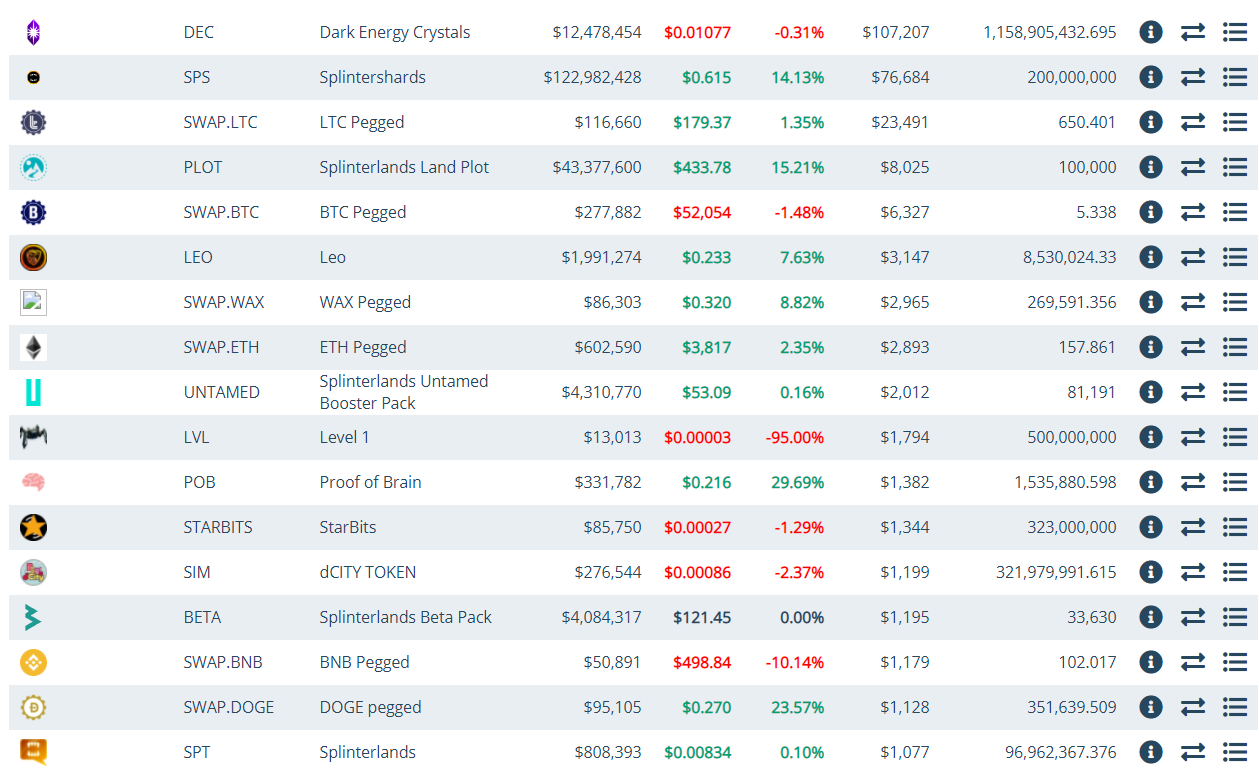
Task: Click the SWAP.DOGE token logo
Action: (33, 707)
